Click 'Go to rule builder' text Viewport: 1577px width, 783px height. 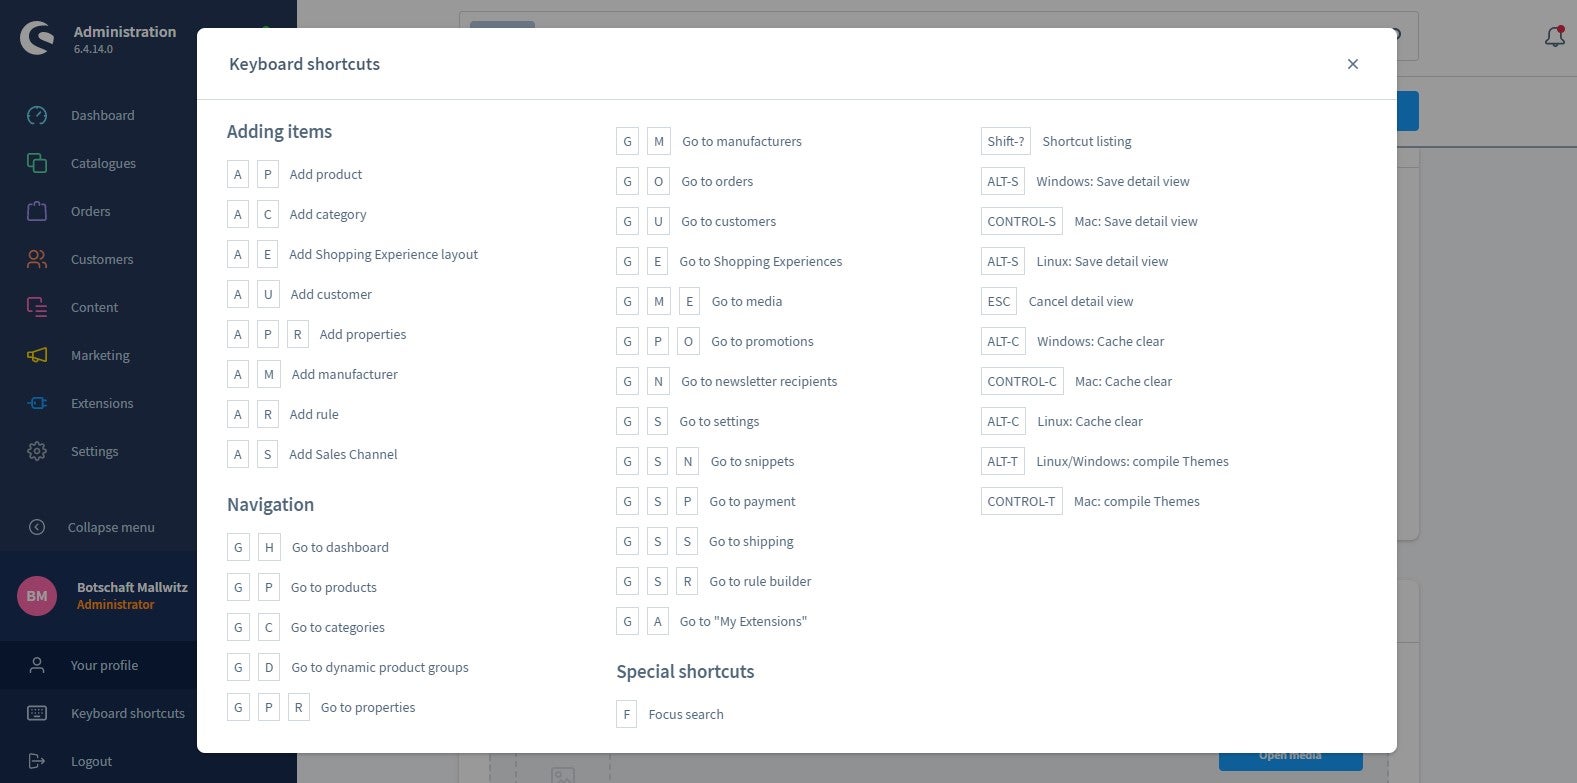click(760, 581)
